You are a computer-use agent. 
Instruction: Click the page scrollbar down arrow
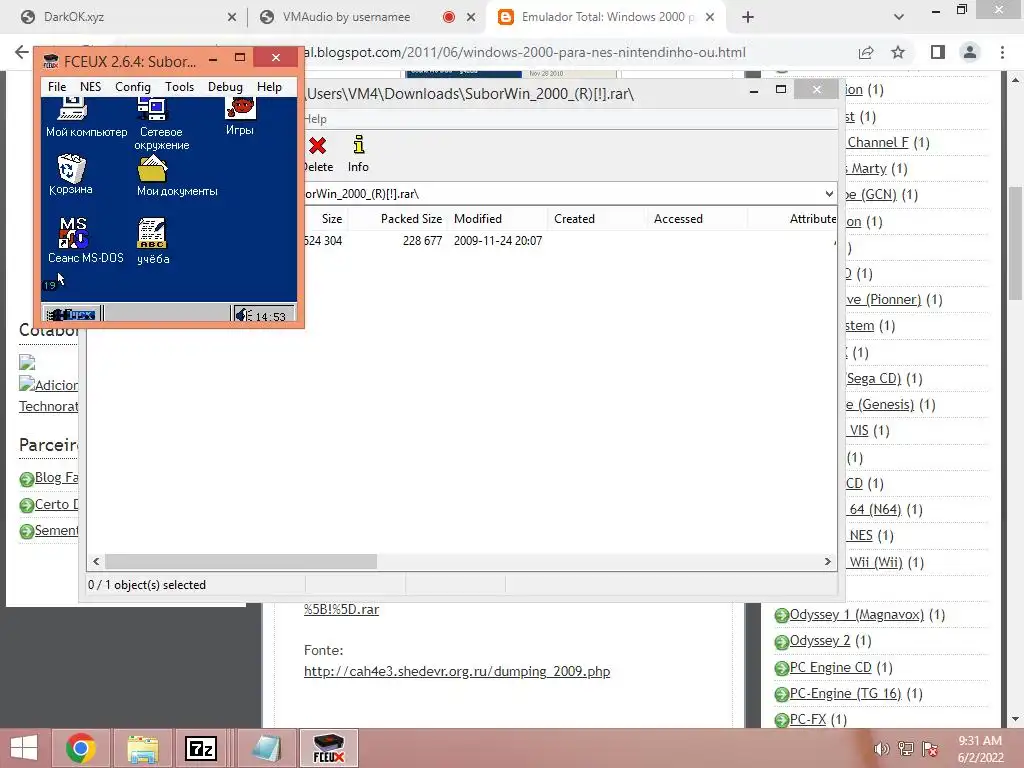[1015, 720]
